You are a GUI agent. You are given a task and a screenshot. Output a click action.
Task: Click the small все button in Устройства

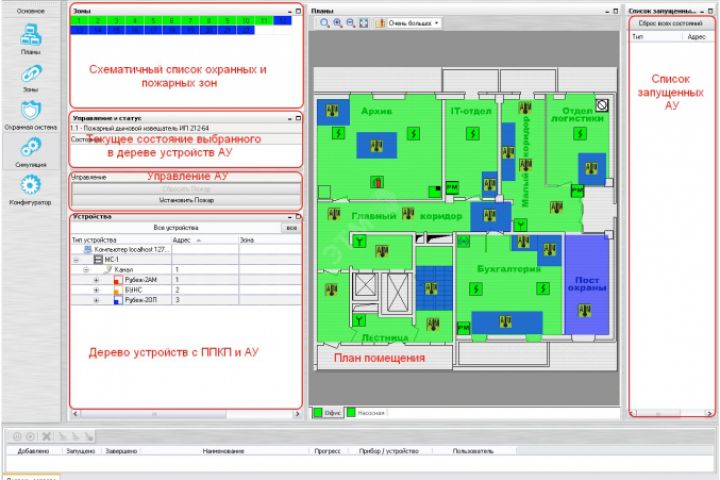[x=292, y=228]
